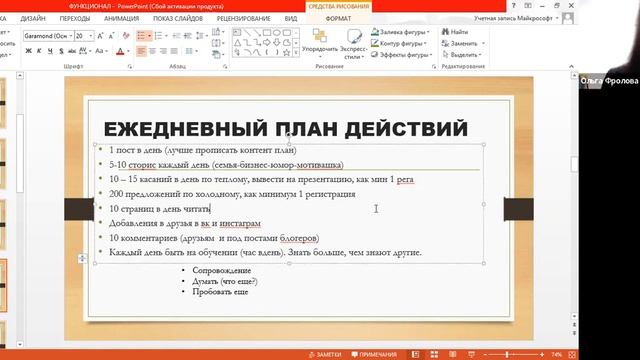The image size is (640, 360).
Task: Start slideshow from the status bar icon
Action: click(471, 354)
